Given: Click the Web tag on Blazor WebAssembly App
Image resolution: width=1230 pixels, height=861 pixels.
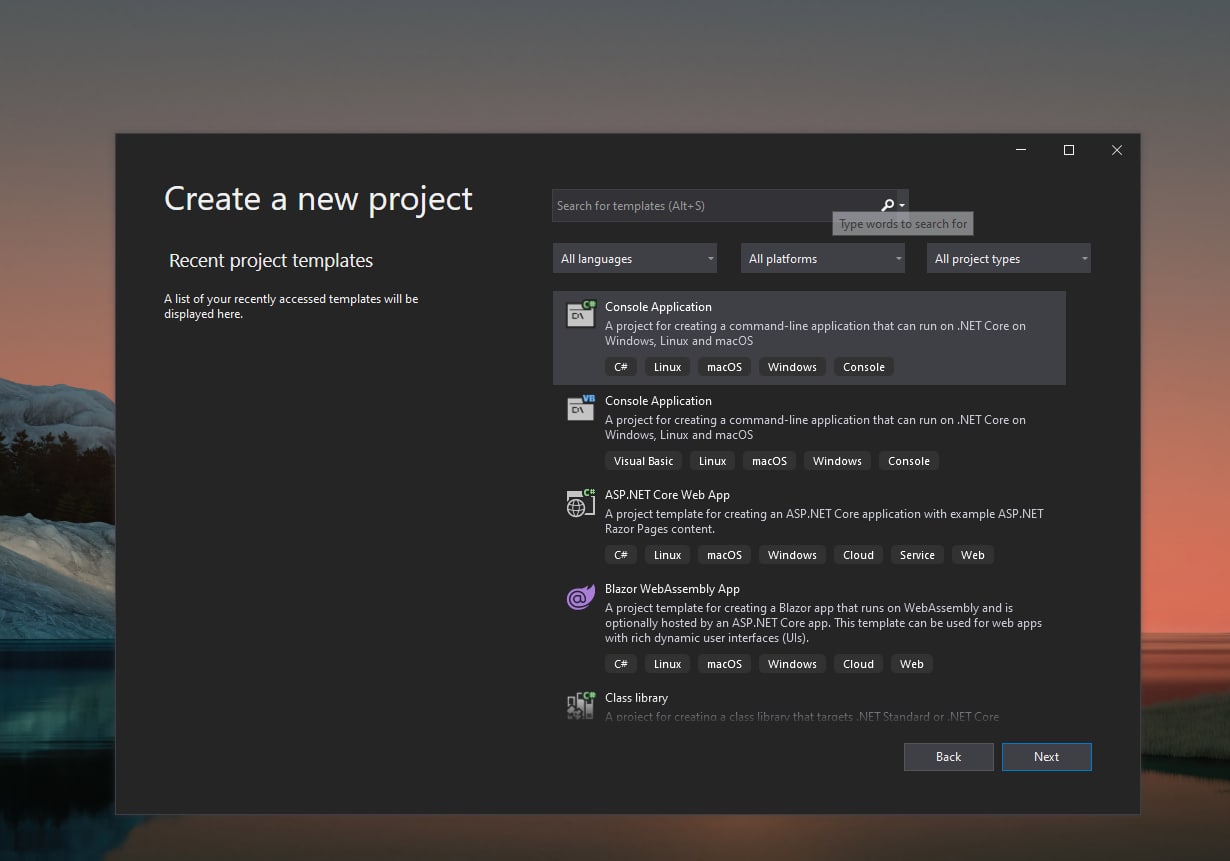Looking at the screenshot, I should click(911, 663).
